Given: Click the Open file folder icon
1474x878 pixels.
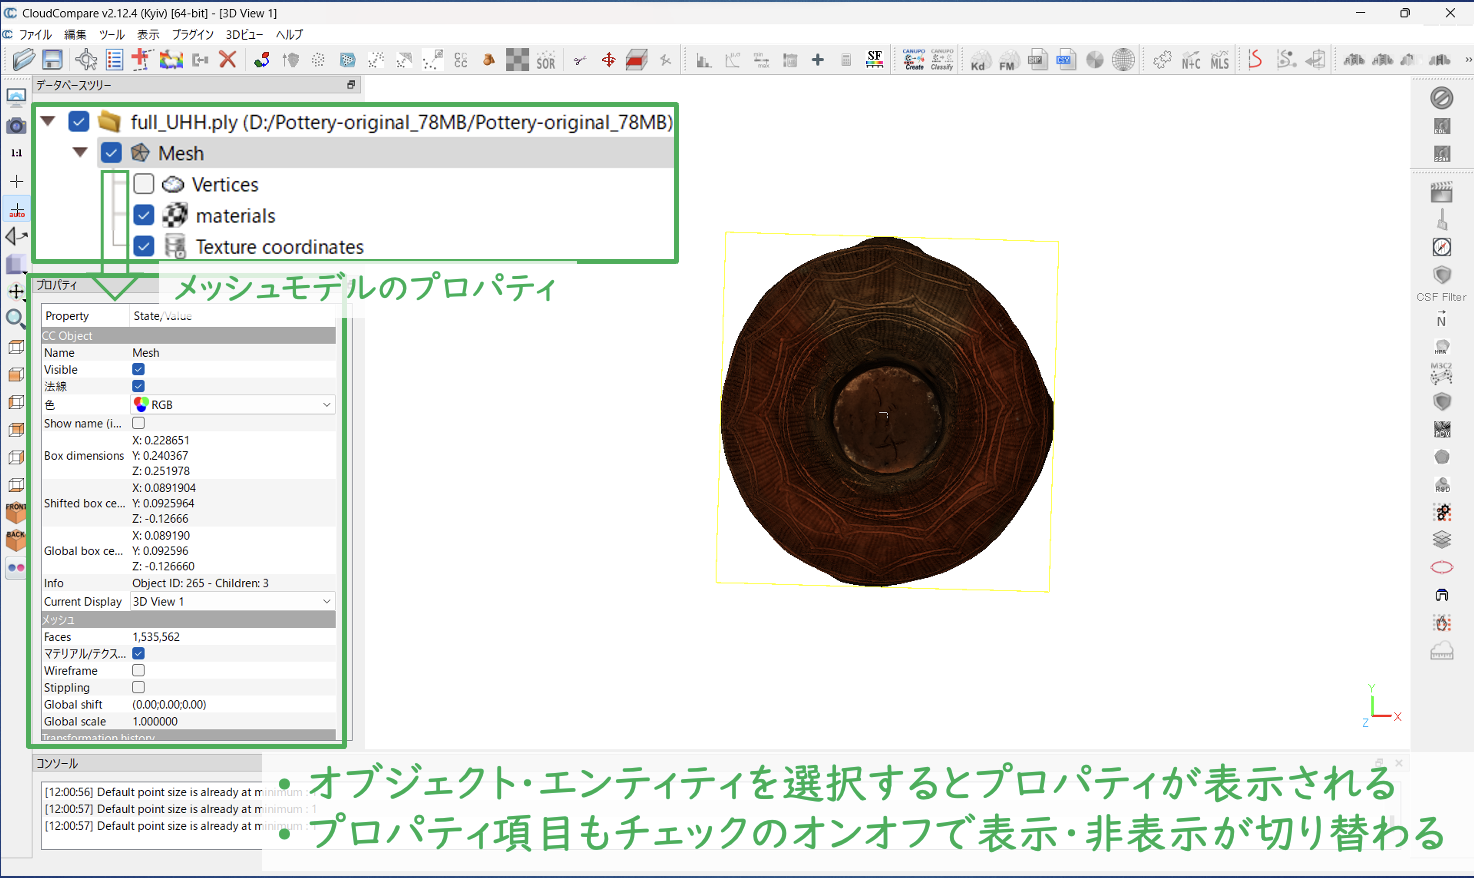Looking at the screenshot, I should point(23,60).
